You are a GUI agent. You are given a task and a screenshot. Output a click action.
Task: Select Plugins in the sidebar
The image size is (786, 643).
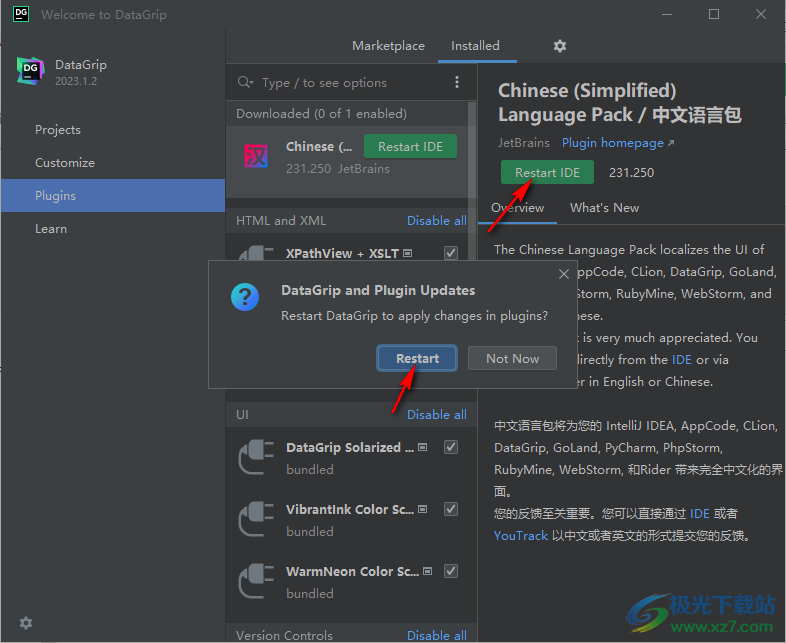tap(113, 195)
